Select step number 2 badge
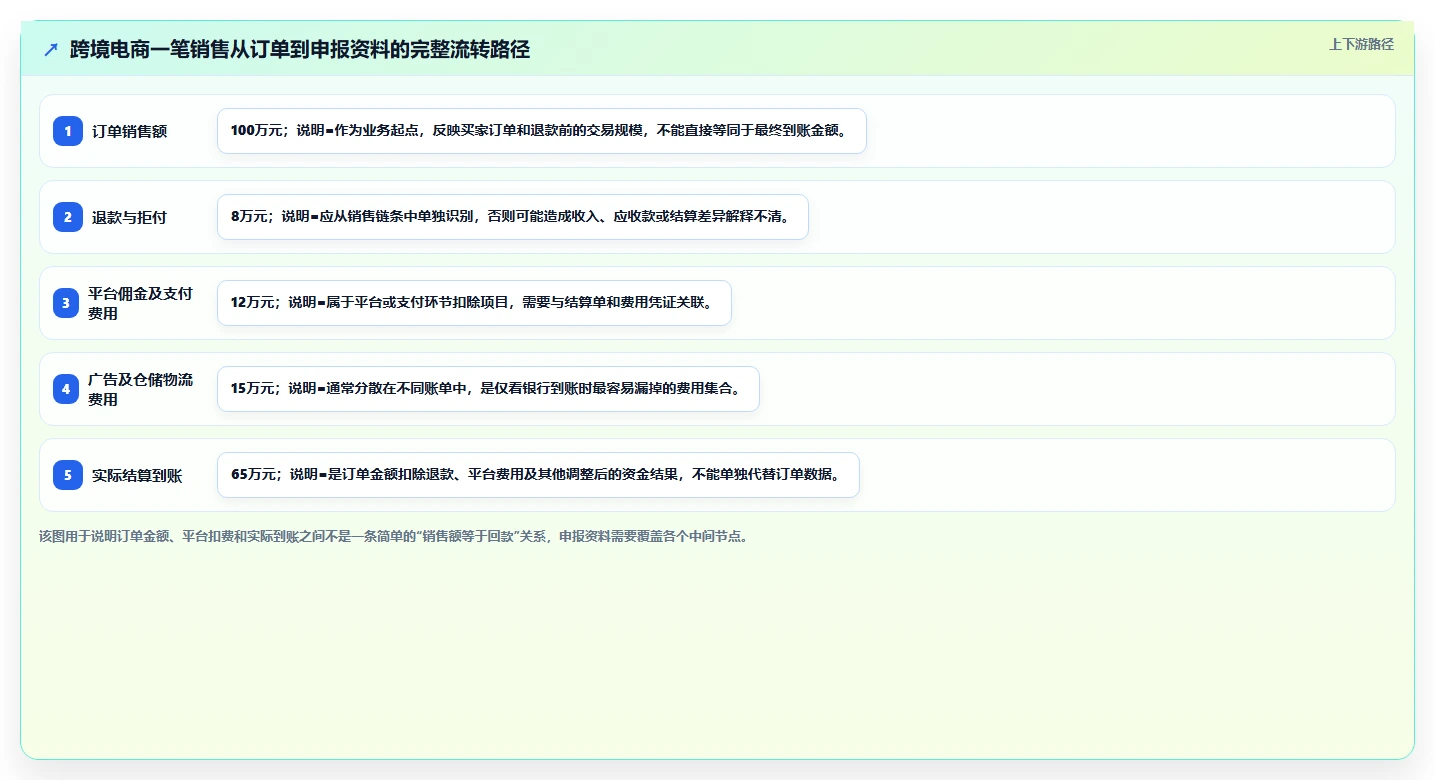 (x=68, y=217)
